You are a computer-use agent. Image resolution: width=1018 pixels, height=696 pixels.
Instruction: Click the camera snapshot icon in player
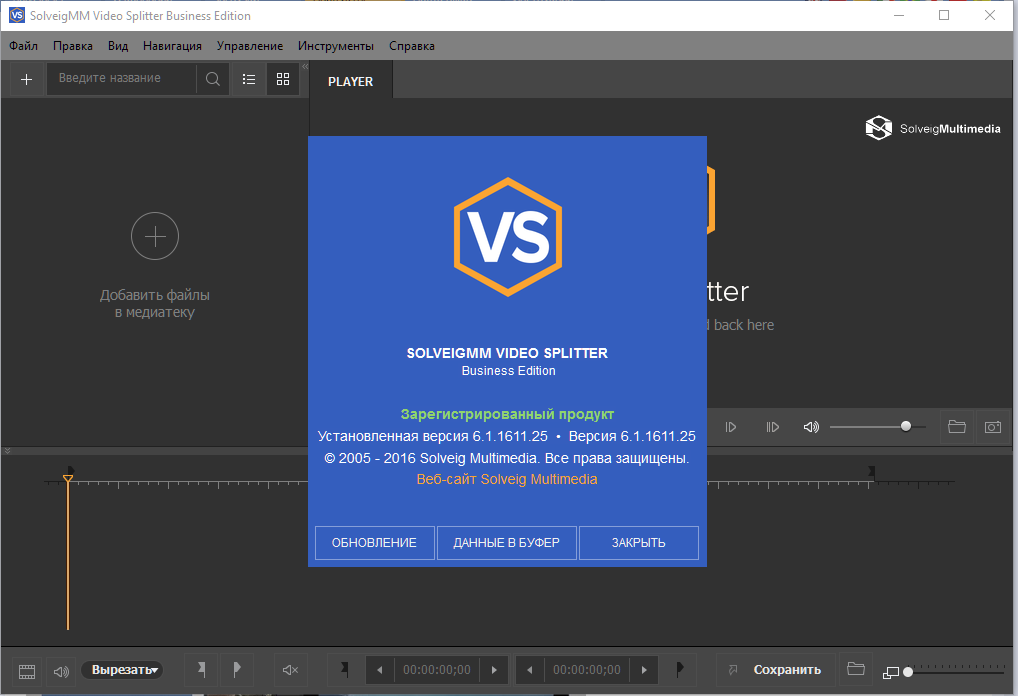992,427
